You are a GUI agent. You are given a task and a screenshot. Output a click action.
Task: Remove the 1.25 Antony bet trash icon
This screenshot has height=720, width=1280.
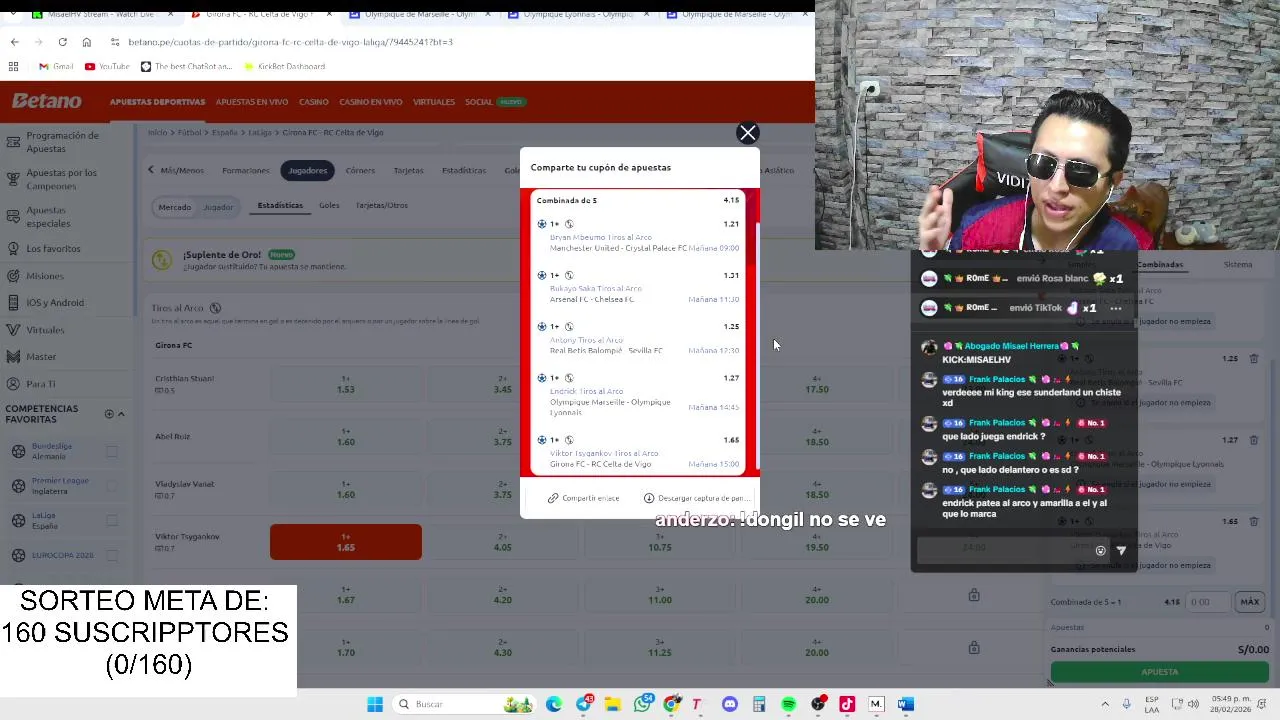pos(1254,358)
